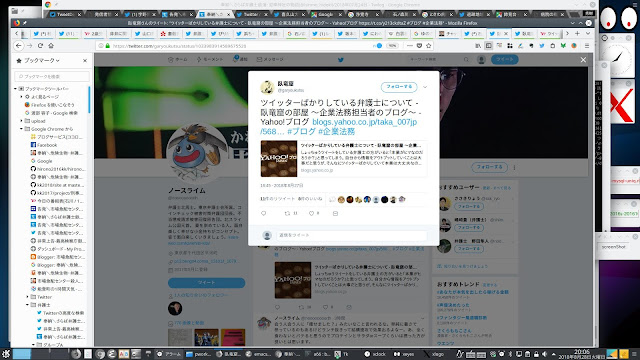Open Twitter 通知 notifications item

240,60
